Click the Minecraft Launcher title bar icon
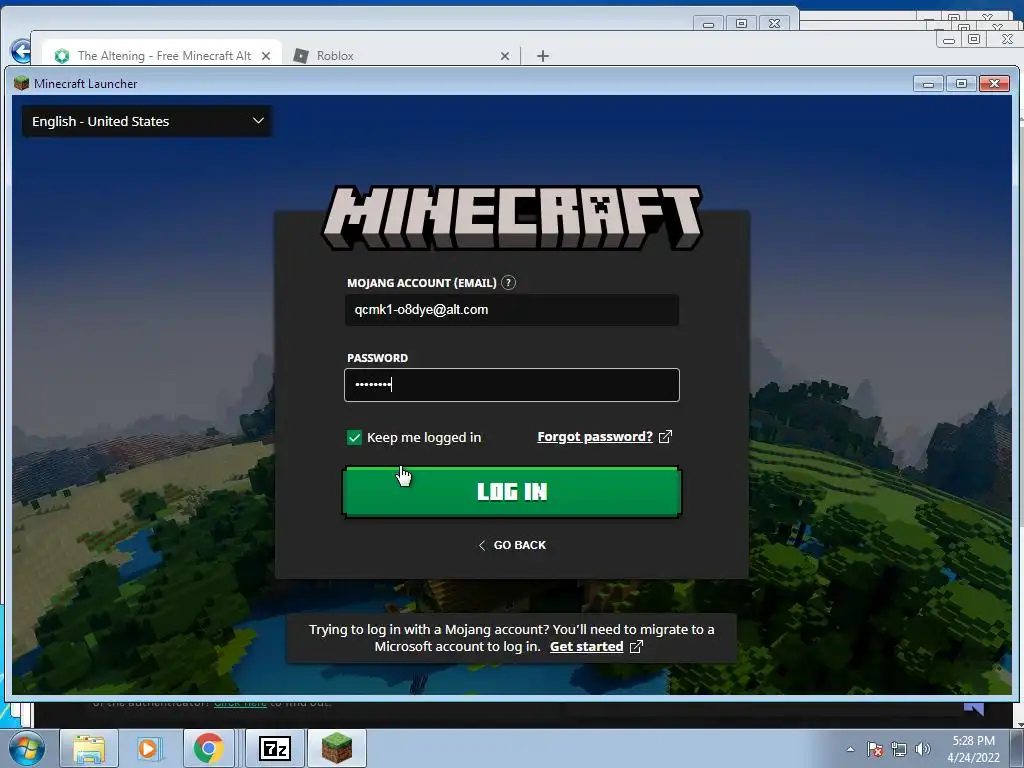Screen dimensions: 1024x768 tap(22, 83)
